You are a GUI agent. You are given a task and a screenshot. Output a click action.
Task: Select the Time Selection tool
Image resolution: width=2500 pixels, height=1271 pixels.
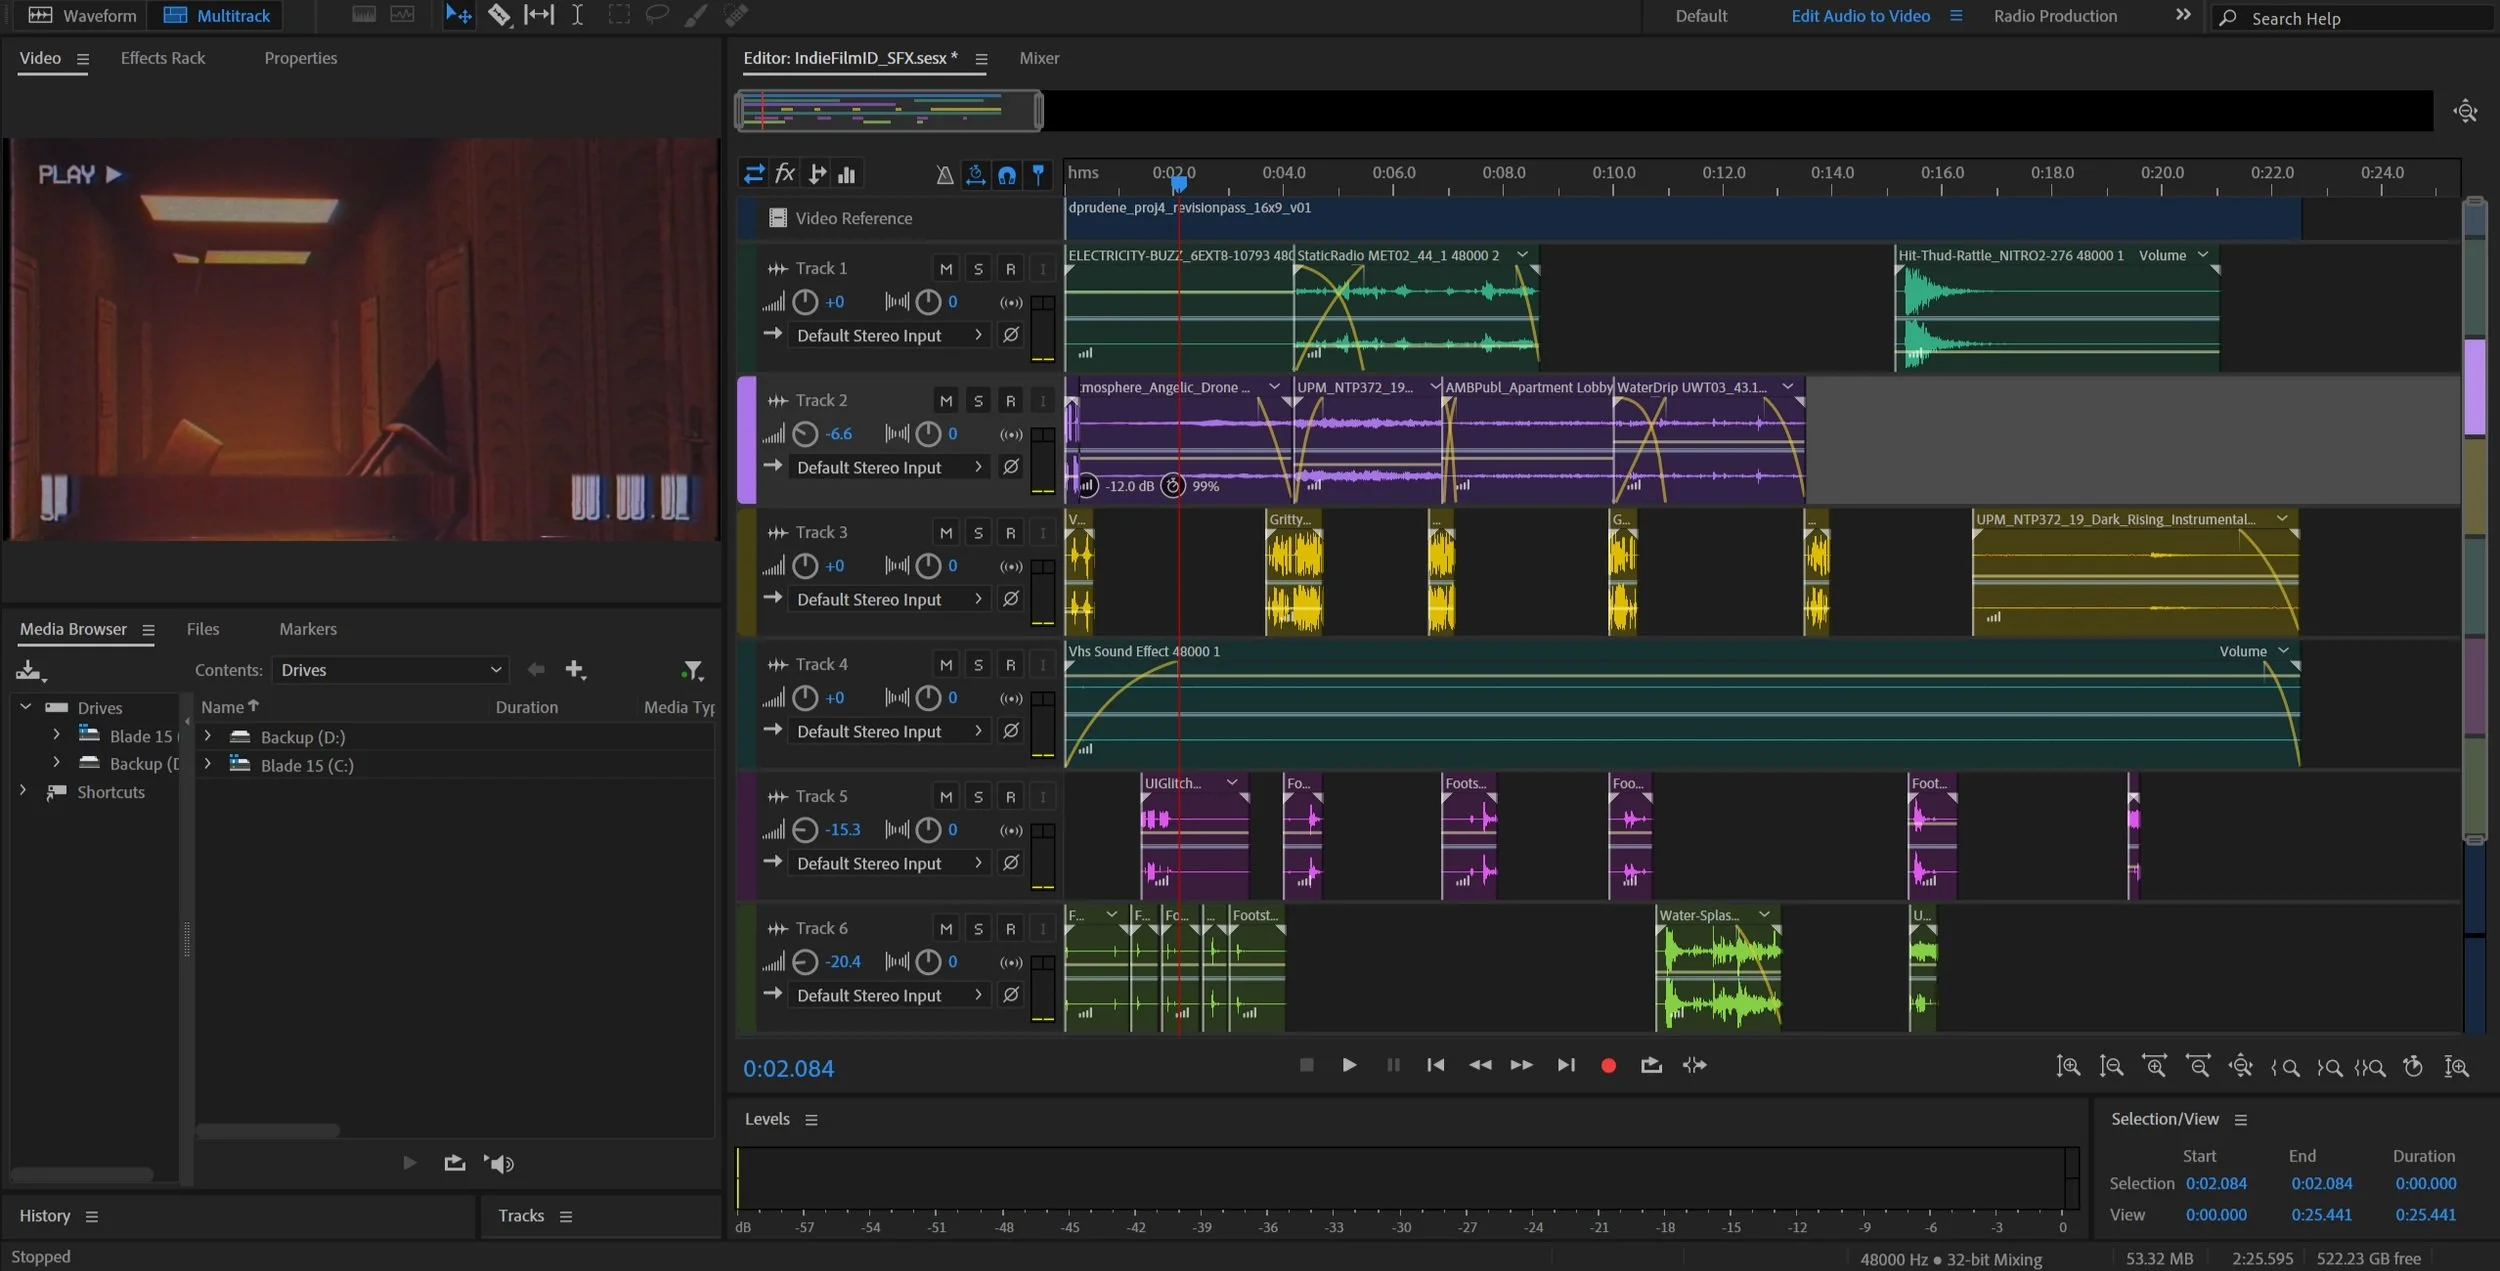pos(578,15)
